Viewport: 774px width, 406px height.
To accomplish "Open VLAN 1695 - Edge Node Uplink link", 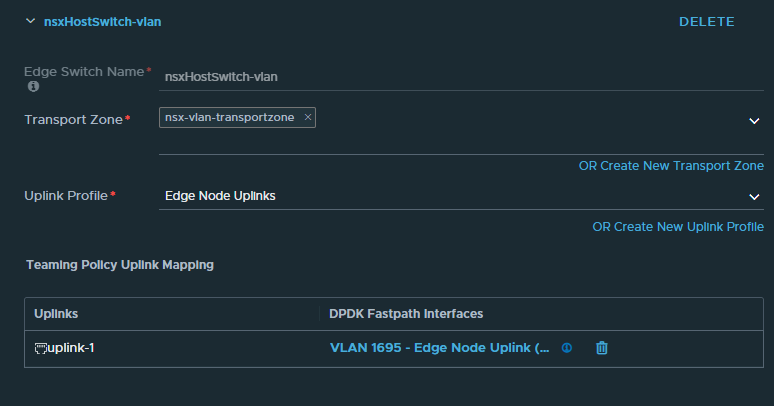I will click(439, 348).
